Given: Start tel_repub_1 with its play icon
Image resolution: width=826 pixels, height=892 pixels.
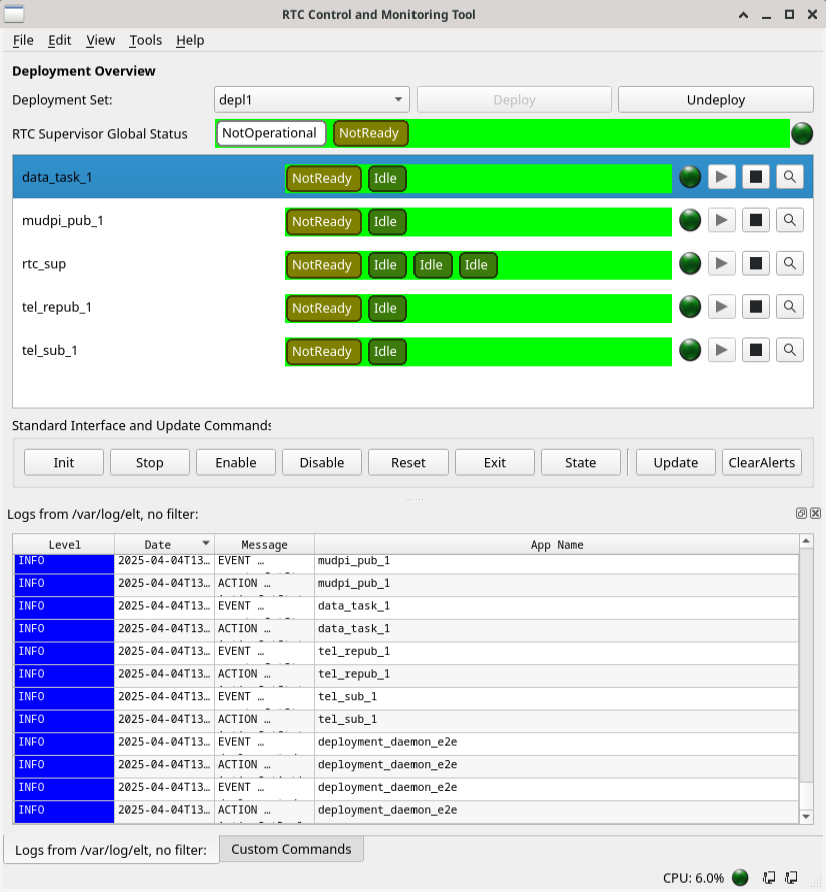Looking at the screenshot, I should pyautogui.click(x=721, y=307).
